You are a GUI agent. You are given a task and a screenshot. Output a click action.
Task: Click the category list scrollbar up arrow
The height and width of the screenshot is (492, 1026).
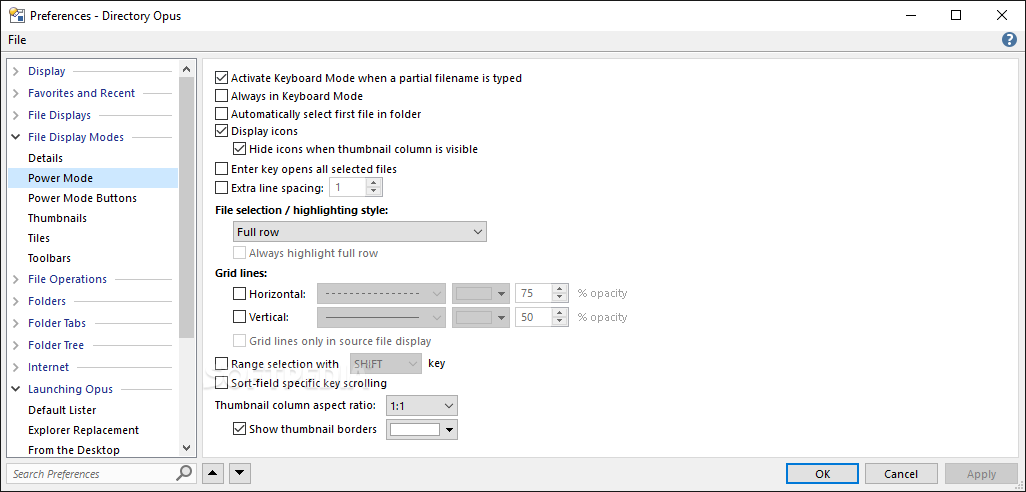(x=186, y=68)
